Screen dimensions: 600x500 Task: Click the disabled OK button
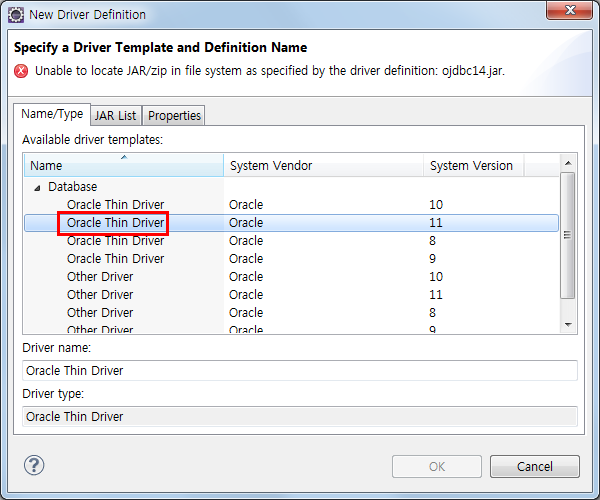click(437, 466)
